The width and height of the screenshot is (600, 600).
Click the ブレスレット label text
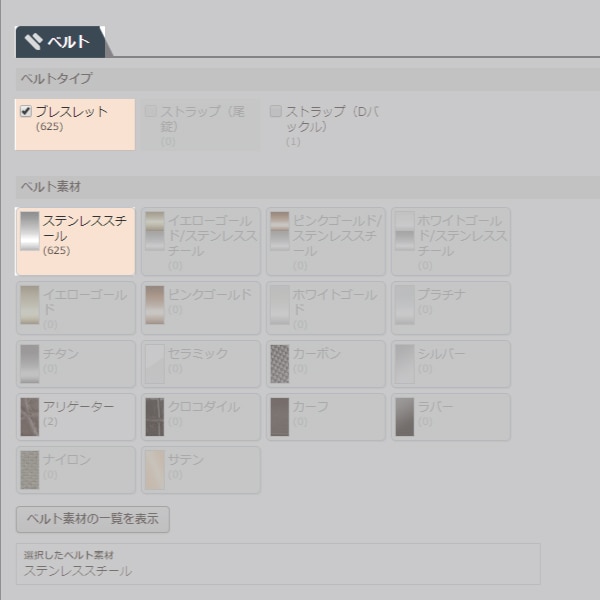pos(72,112)
